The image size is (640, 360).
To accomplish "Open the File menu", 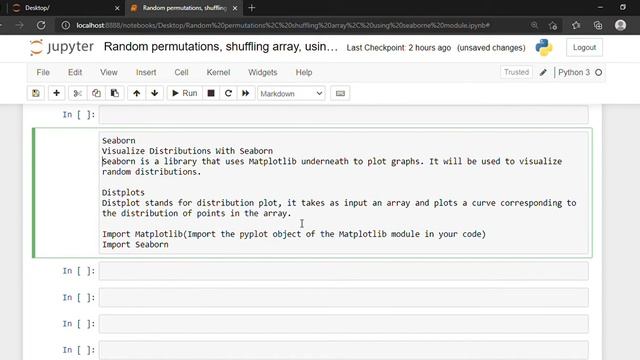I will tap(43, 72).
